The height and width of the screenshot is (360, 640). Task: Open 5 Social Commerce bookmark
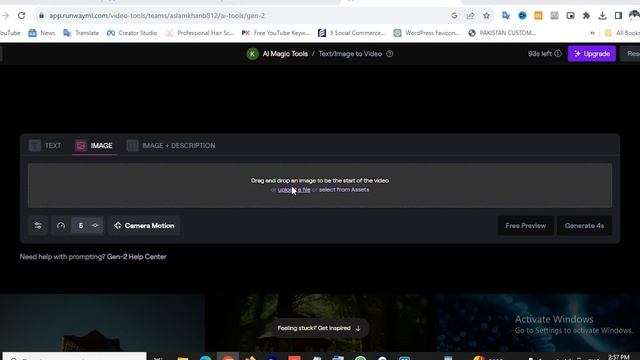coord(351,33)
